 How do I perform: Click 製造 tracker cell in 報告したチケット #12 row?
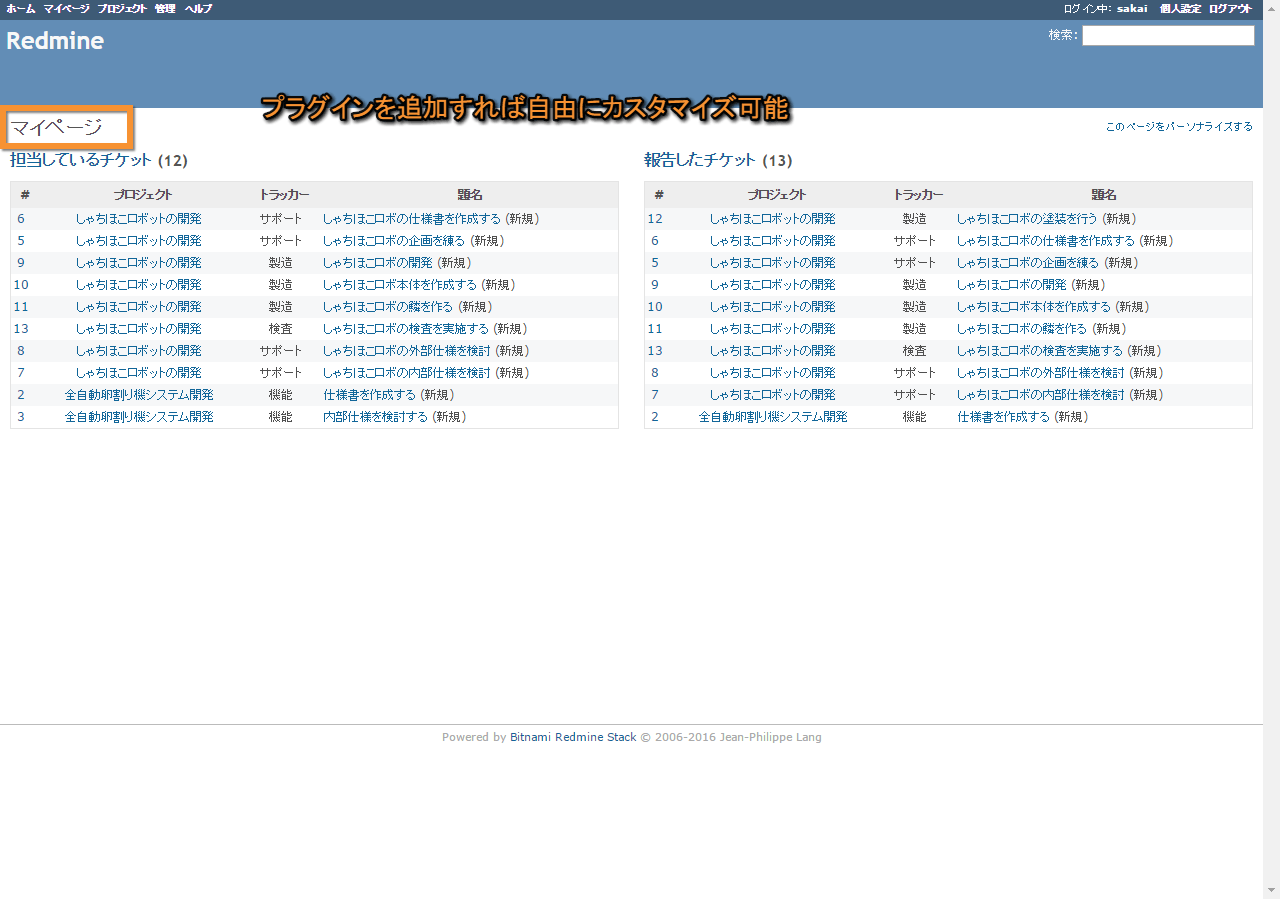point(914,219)
